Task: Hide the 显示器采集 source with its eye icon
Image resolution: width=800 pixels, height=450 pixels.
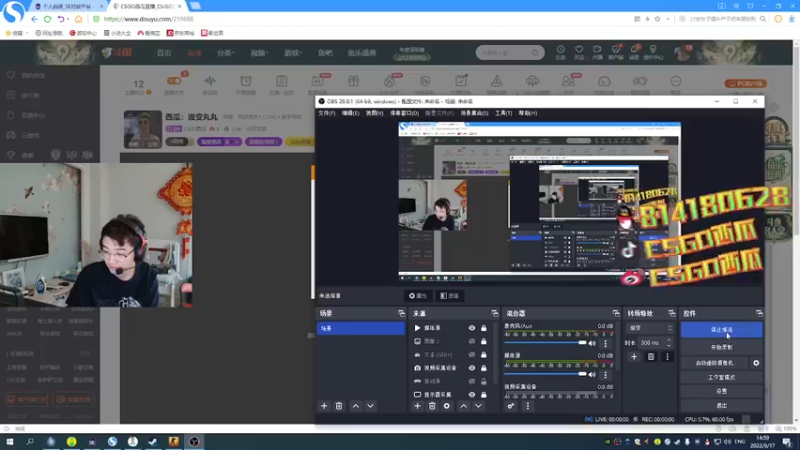Action: (x=472, y=394)
